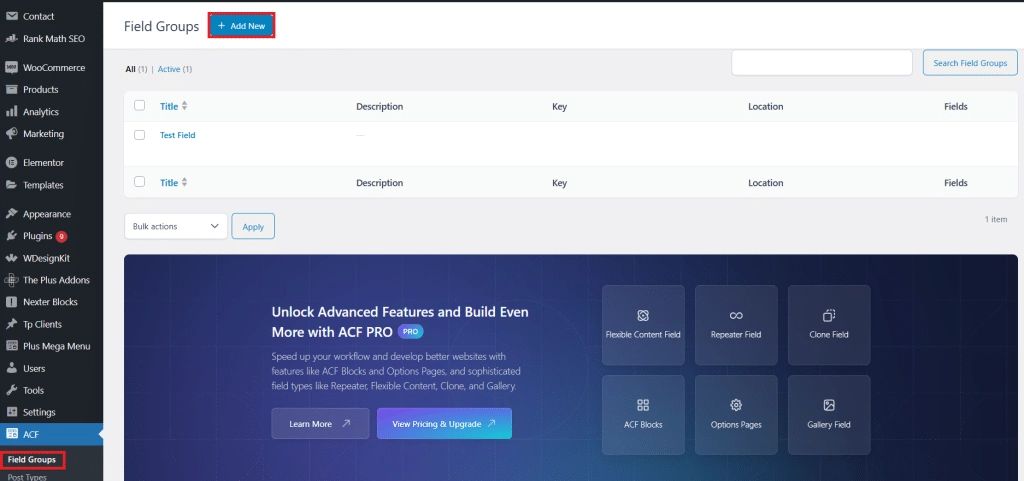Image resolution: width=1024 pixels, height=481 pixels.
Task: Open the Test Field group link
Action: click(x=178, y=135)
